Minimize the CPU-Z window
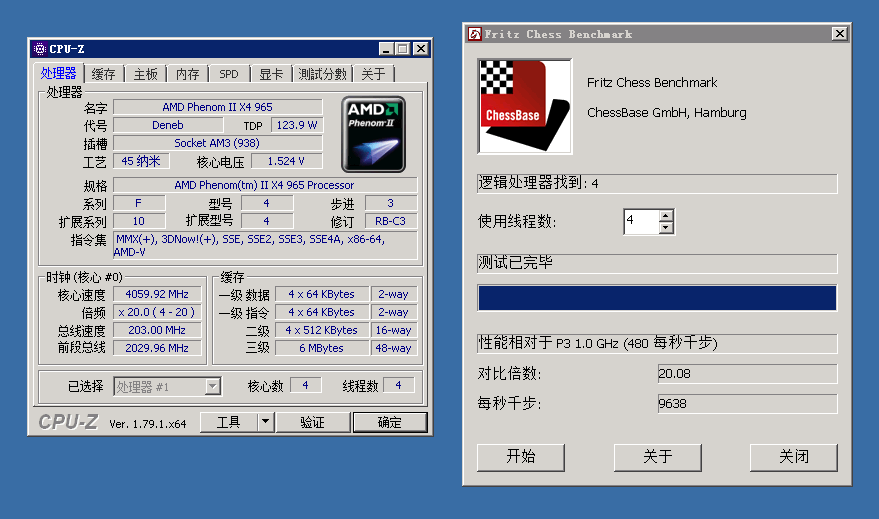879x519 pixels. [x=386, y=49]
